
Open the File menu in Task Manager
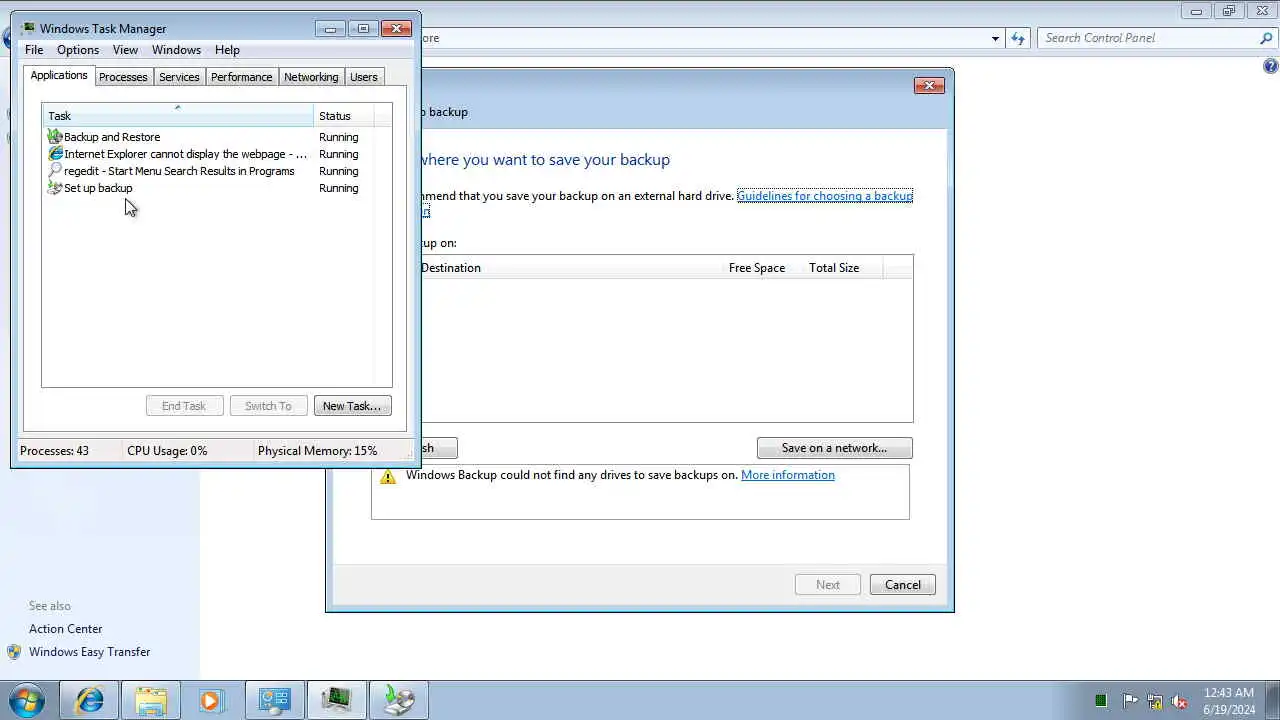pyautogui.click(x=34, y=50)
